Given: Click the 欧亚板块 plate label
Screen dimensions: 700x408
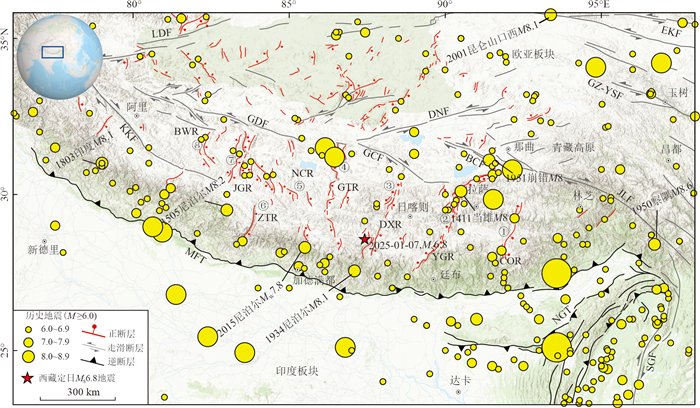Looking at the screenshot, I should pyautogui.click(x=533, y=54).
